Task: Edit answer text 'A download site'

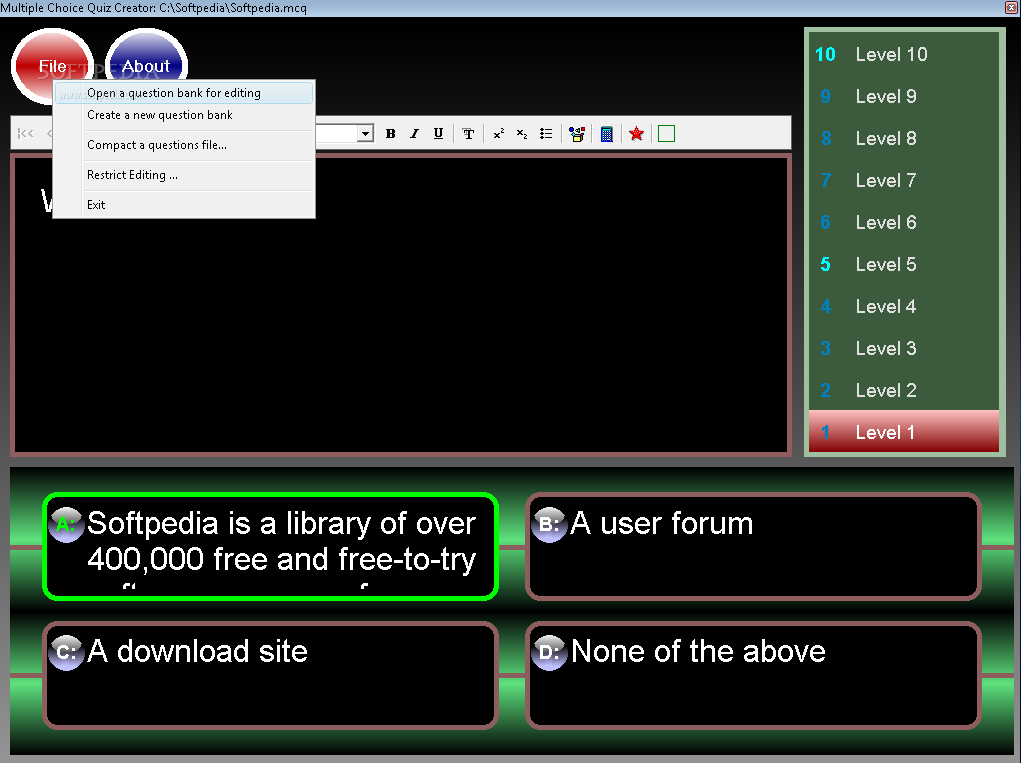Action: click(197, 651)
